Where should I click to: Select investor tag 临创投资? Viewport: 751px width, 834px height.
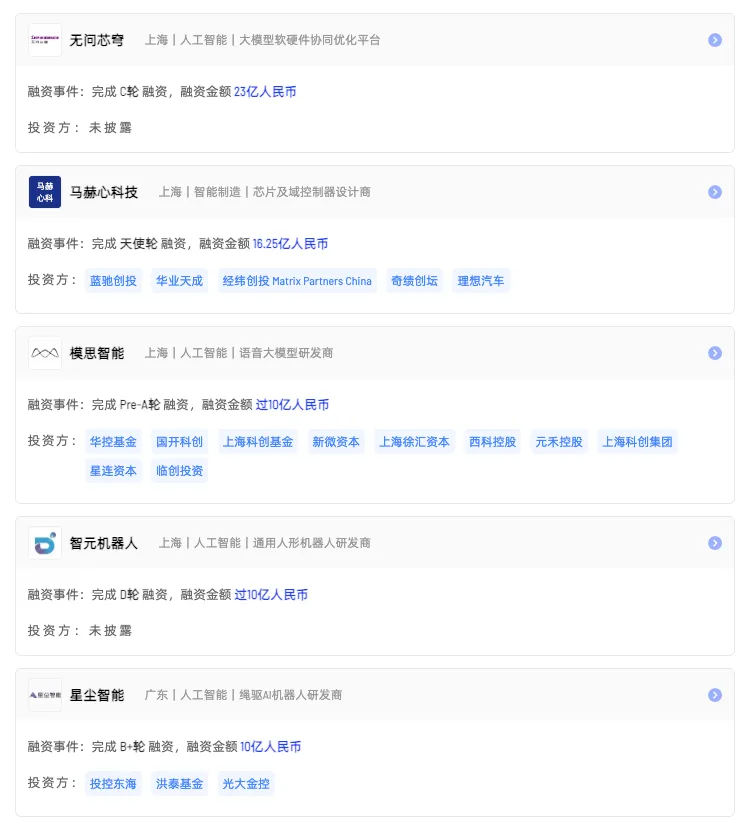point(180,471)
